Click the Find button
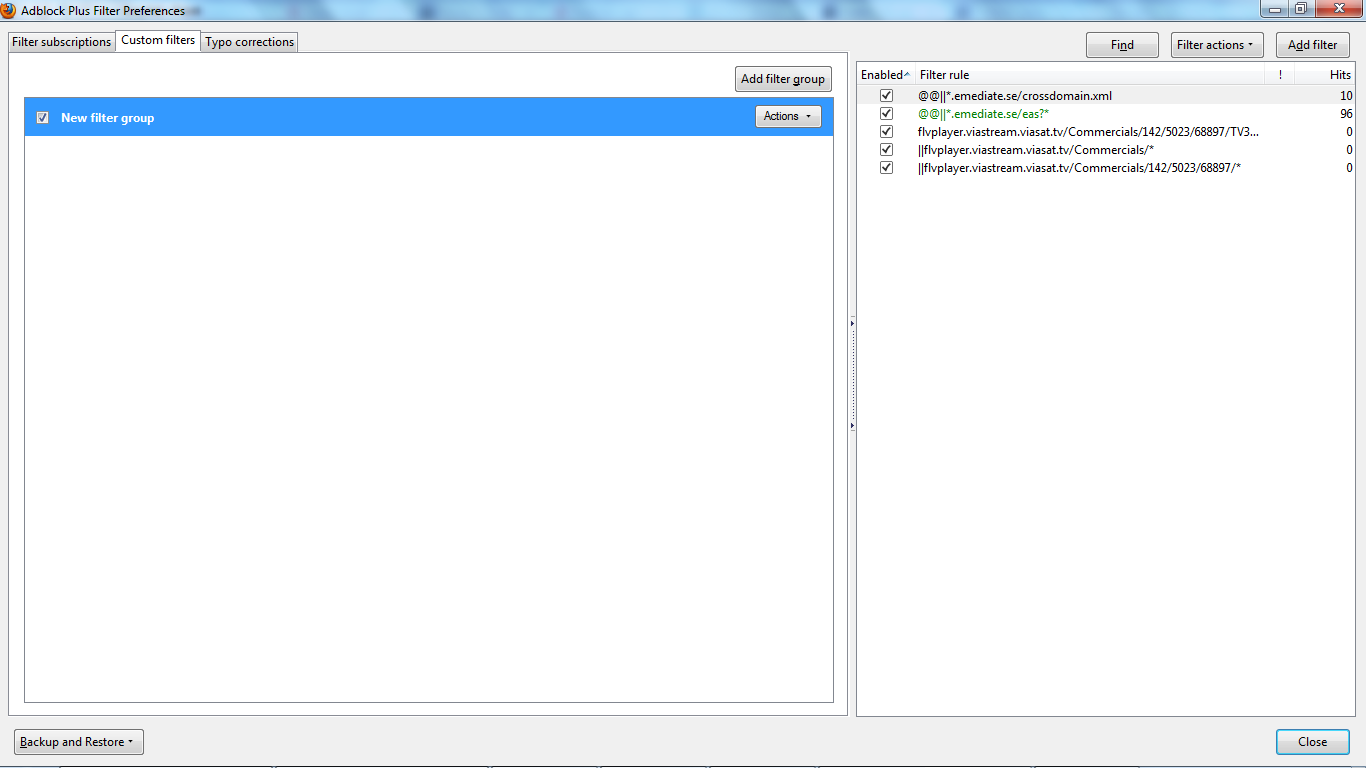 (1122, 45)
